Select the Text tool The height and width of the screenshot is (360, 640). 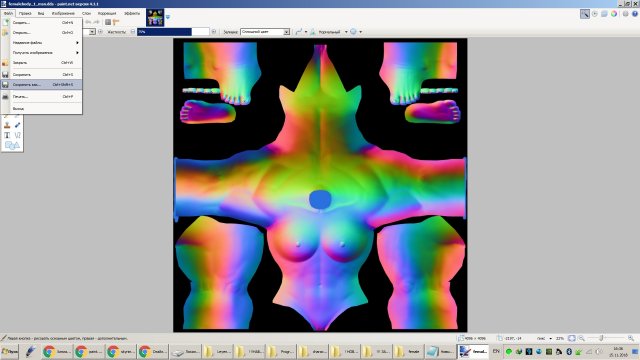[7, 135]
